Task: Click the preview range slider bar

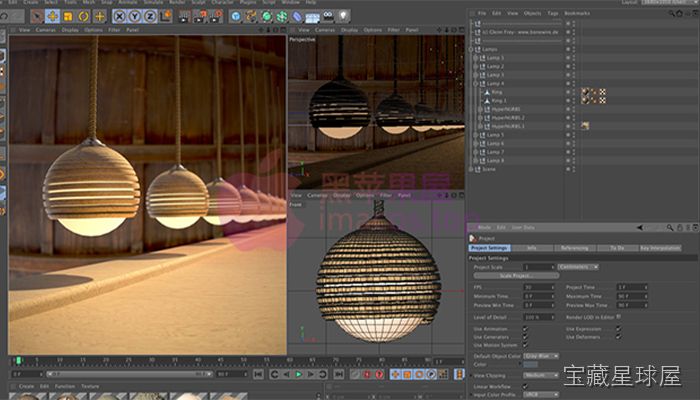Action: (129, 374)
